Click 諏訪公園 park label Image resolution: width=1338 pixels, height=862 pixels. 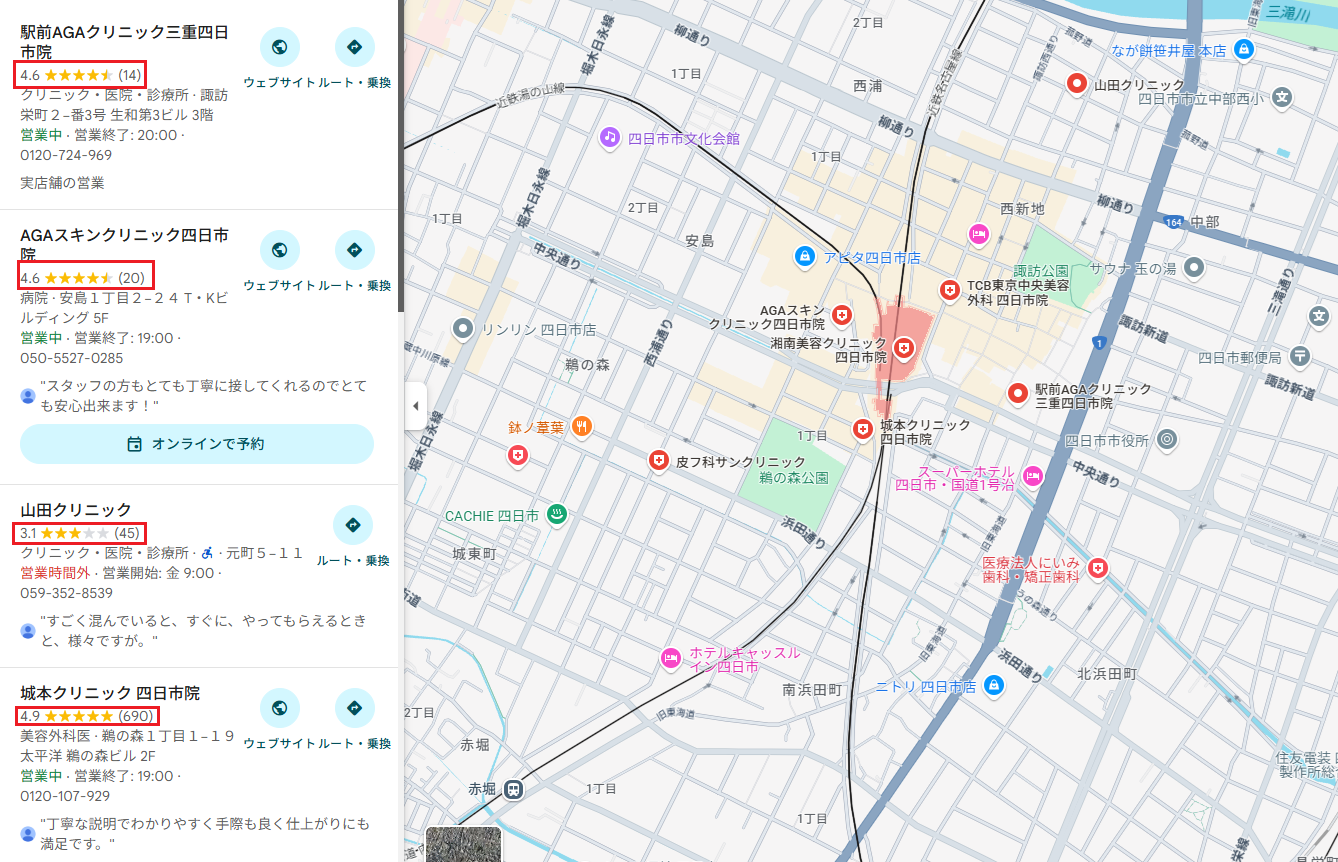(x=1042, y=271)
